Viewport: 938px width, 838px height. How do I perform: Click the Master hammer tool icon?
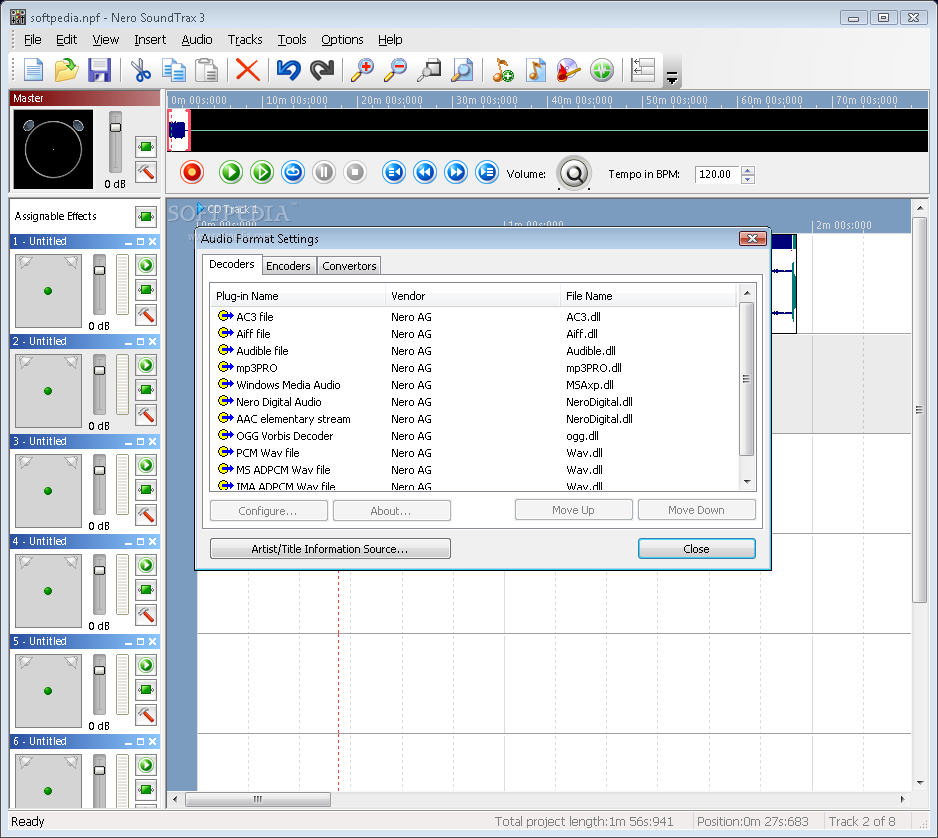click(x=146, y=172)
